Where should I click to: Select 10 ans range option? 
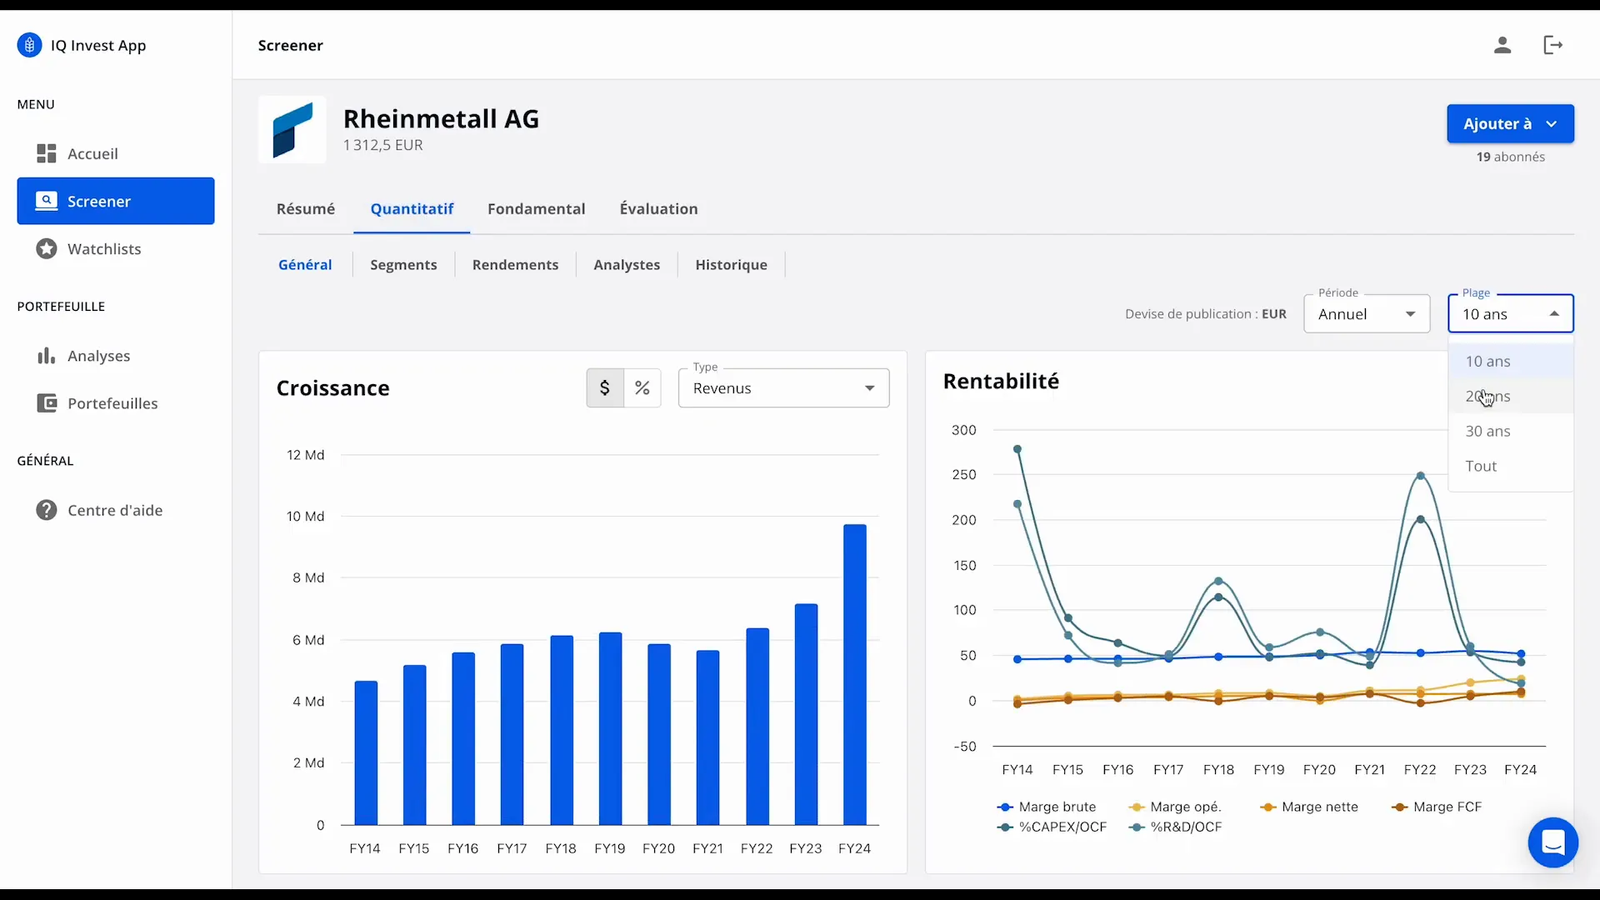click(1511, 361)
